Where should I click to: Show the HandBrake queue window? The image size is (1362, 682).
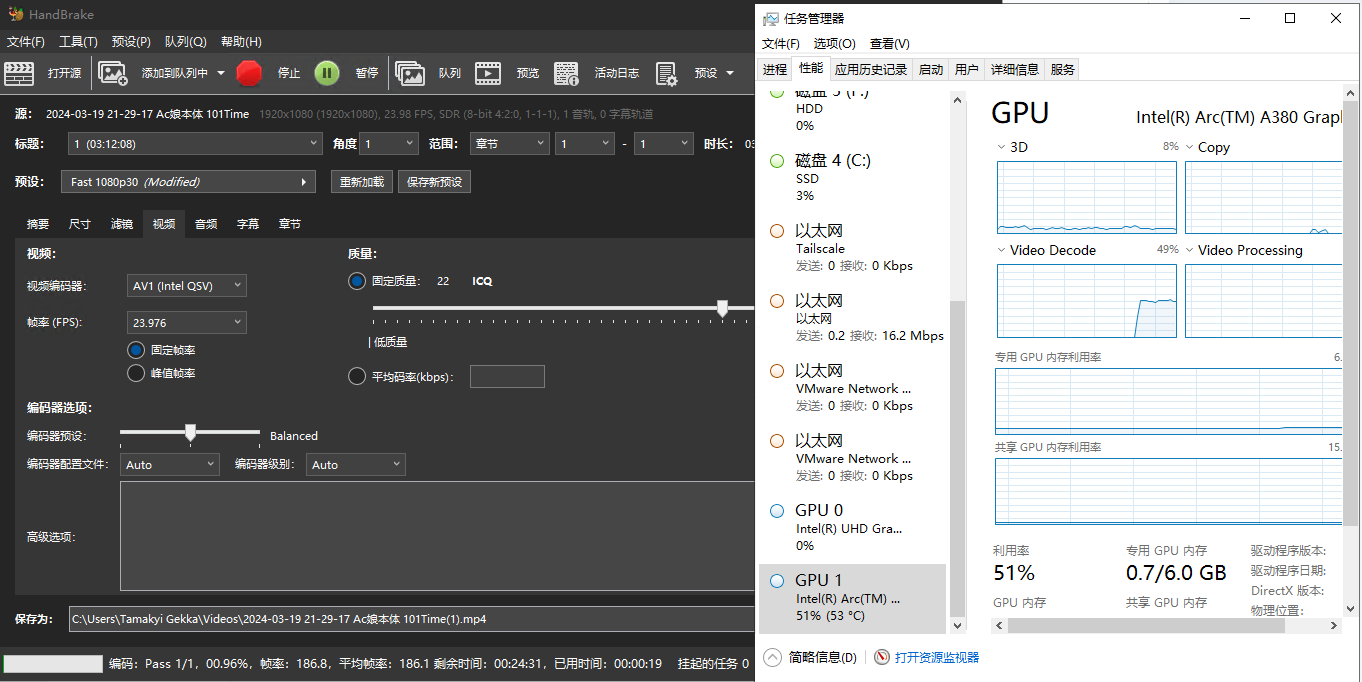410,73
